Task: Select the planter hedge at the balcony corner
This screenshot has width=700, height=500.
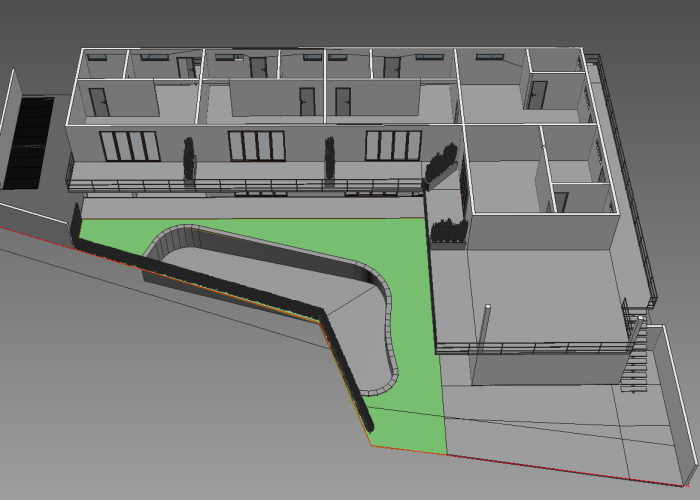Action: click(x=441, y=164)
